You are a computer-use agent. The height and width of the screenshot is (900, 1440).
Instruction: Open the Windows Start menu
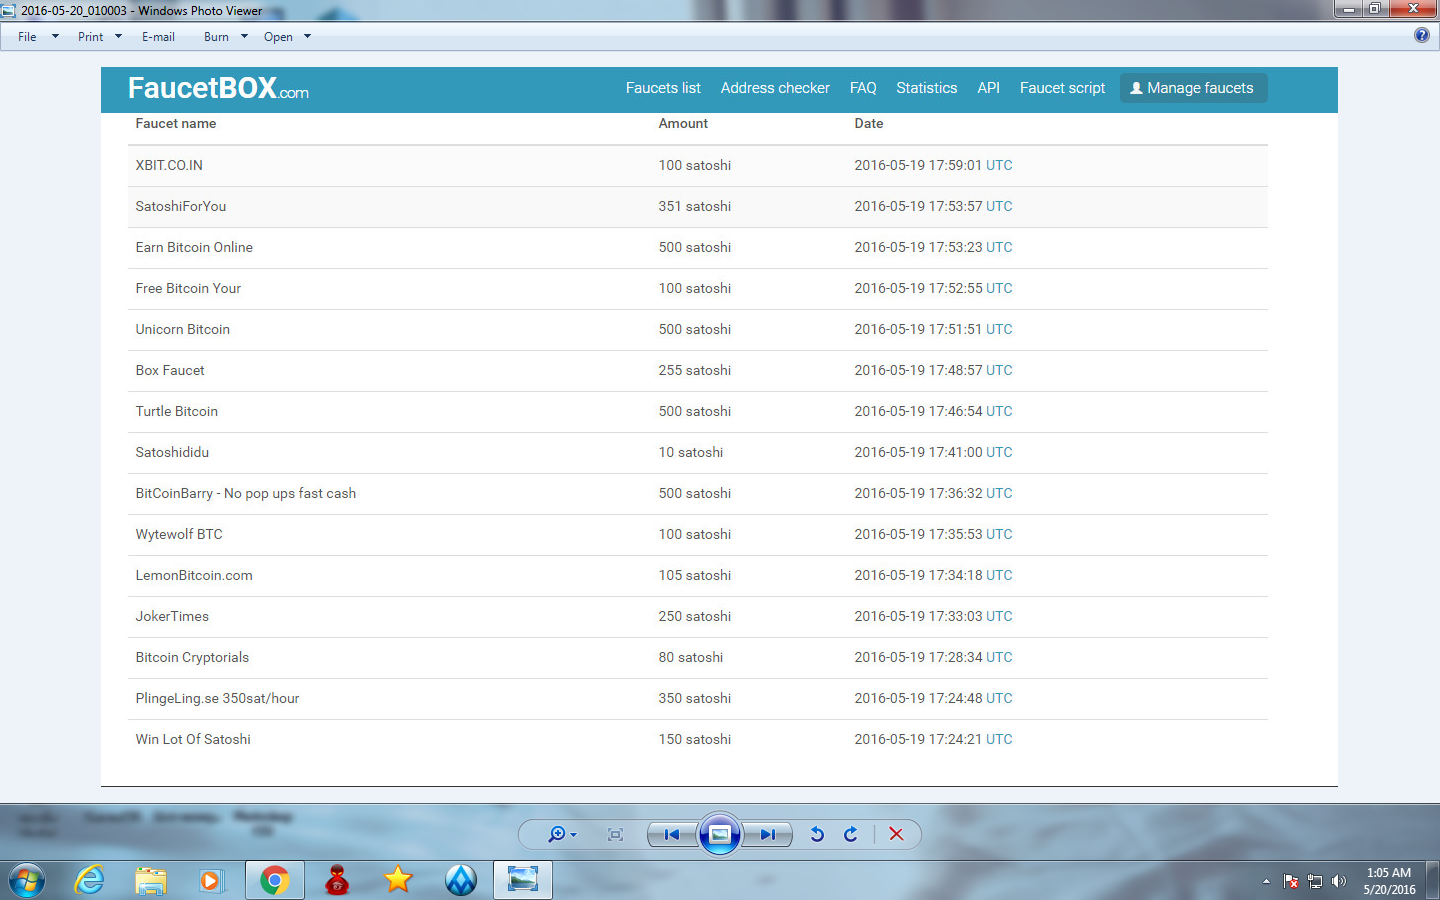point(27,880)
